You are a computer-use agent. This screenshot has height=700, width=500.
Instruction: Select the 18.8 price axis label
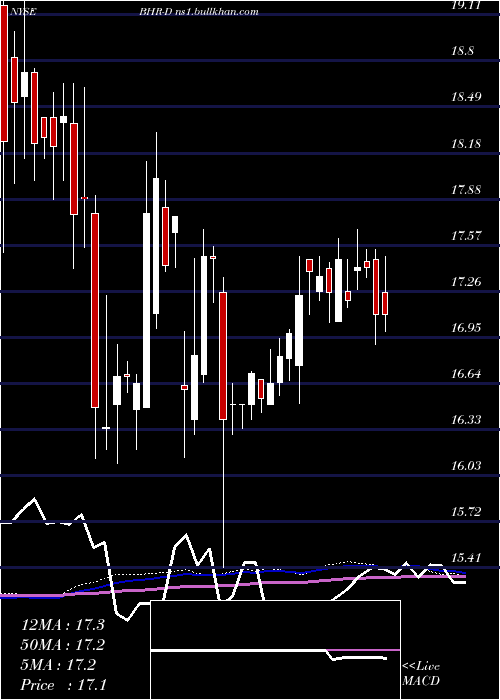[x=463, y=51]
